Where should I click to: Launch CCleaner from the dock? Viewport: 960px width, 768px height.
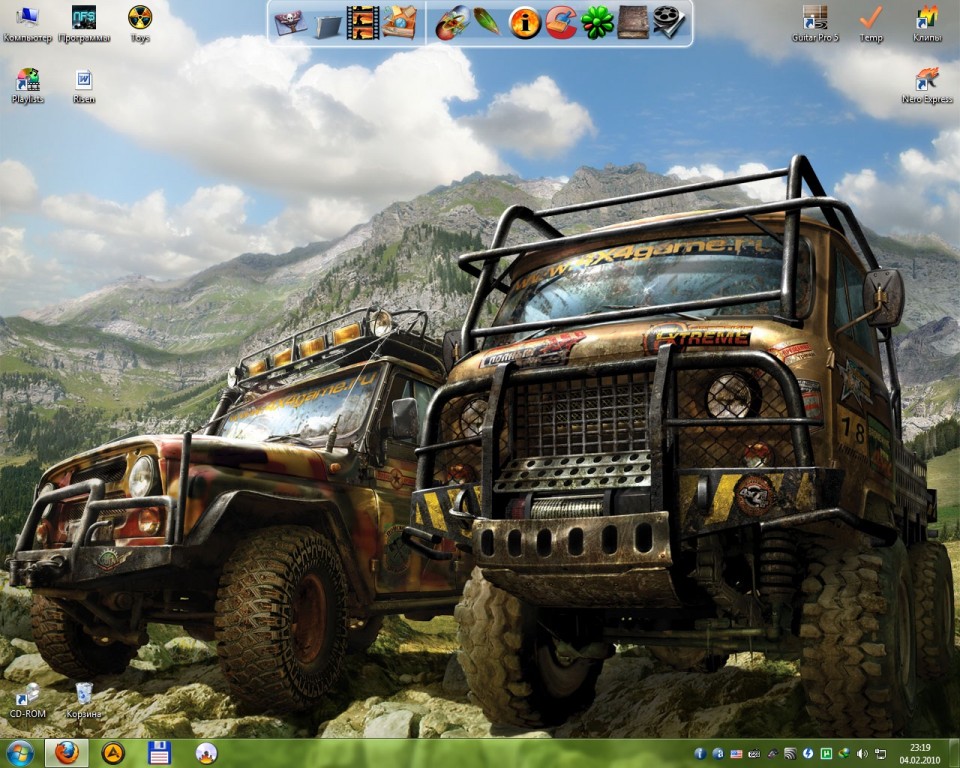pyautogui.click(x=561, y=23)
